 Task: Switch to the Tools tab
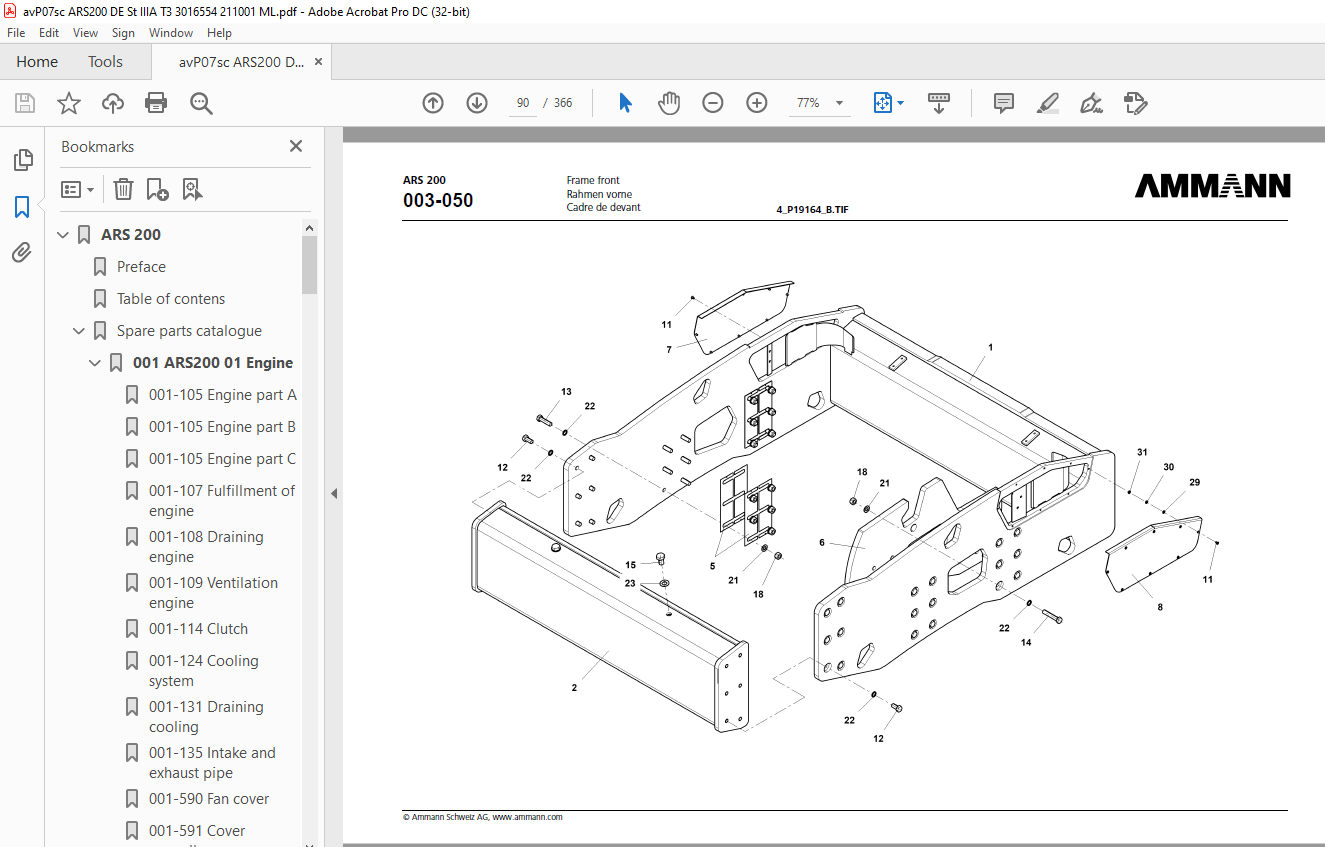point(105,62)
